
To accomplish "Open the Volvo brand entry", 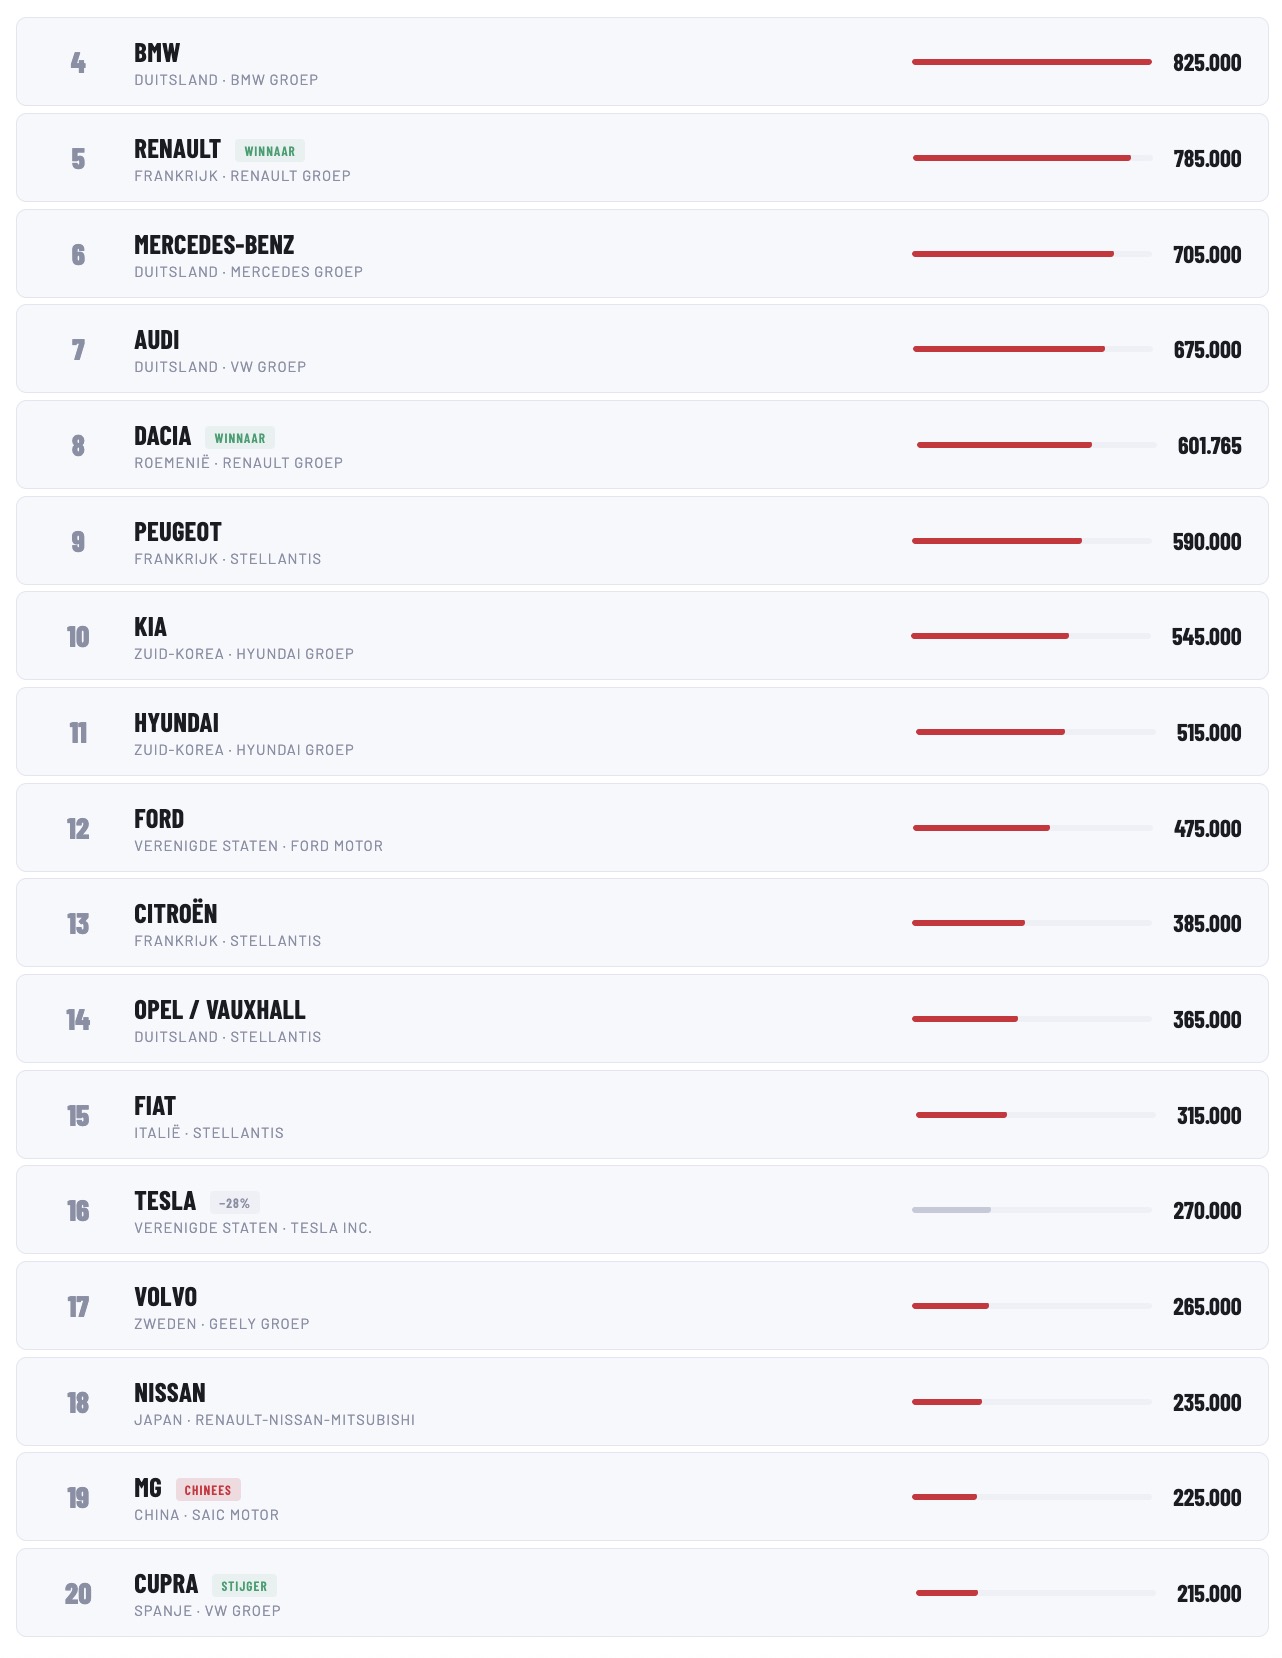I will coord(166,1297).
